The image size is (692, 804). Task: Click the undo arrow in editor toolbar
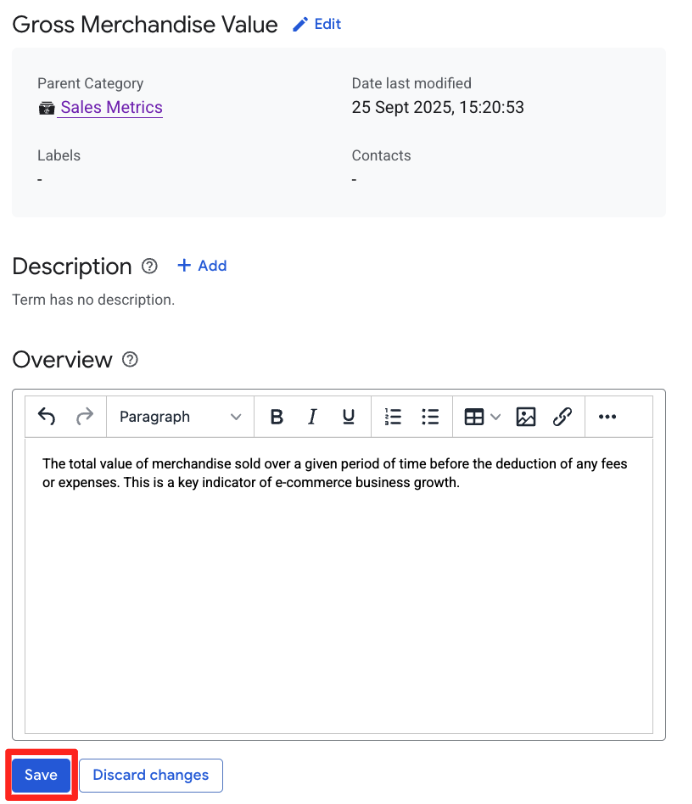click(46, 417)
